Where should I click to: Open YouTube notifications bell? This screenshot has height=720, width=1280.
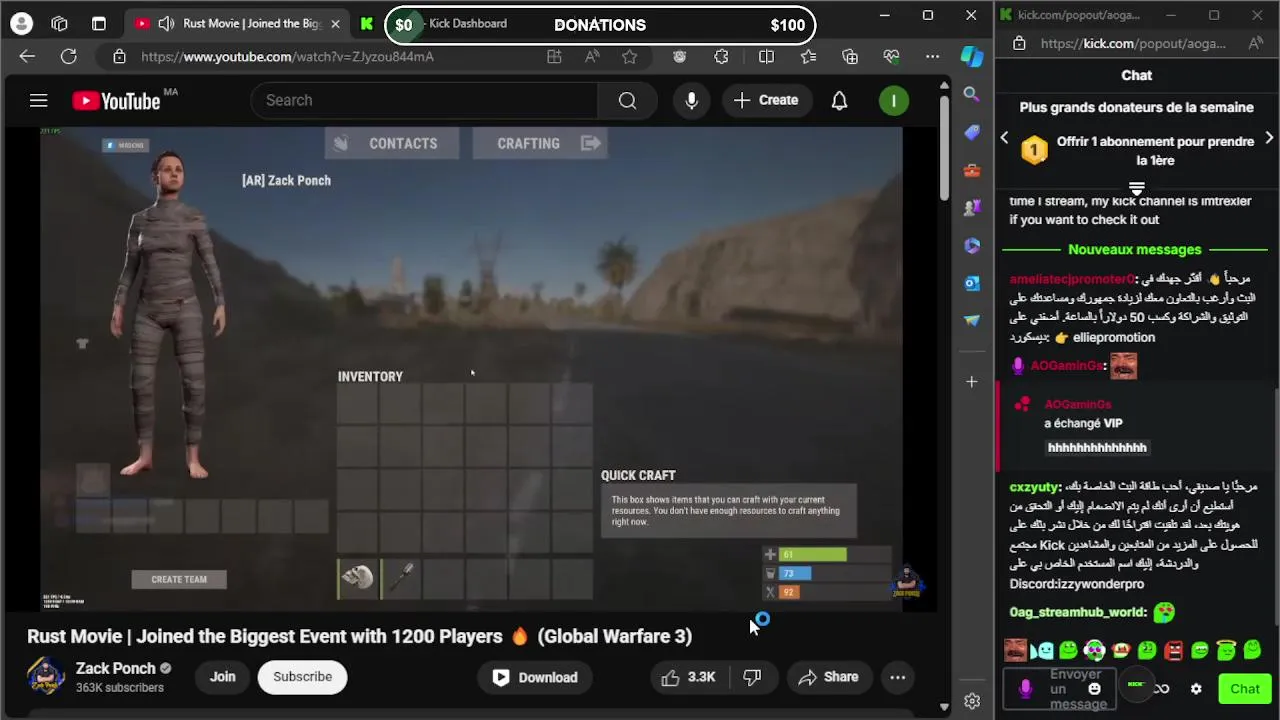[x=839, y=100]
